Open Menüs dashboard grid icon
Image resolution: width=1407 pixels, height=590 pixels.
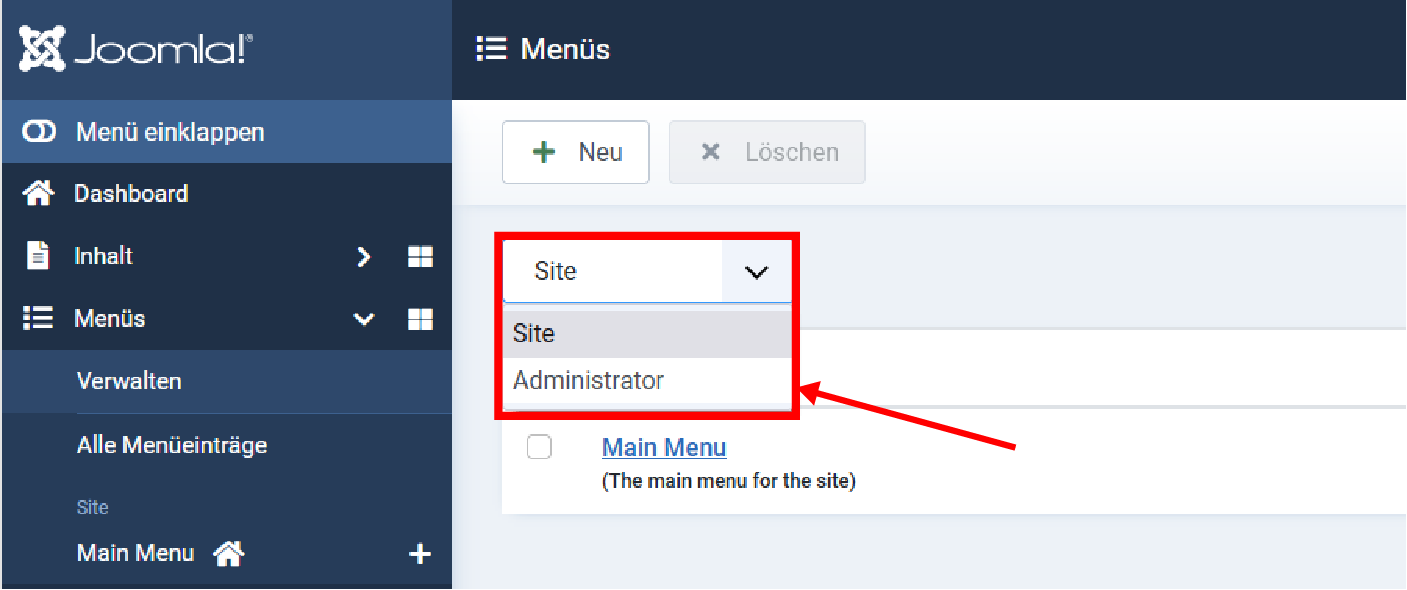(x=420, y=319)
